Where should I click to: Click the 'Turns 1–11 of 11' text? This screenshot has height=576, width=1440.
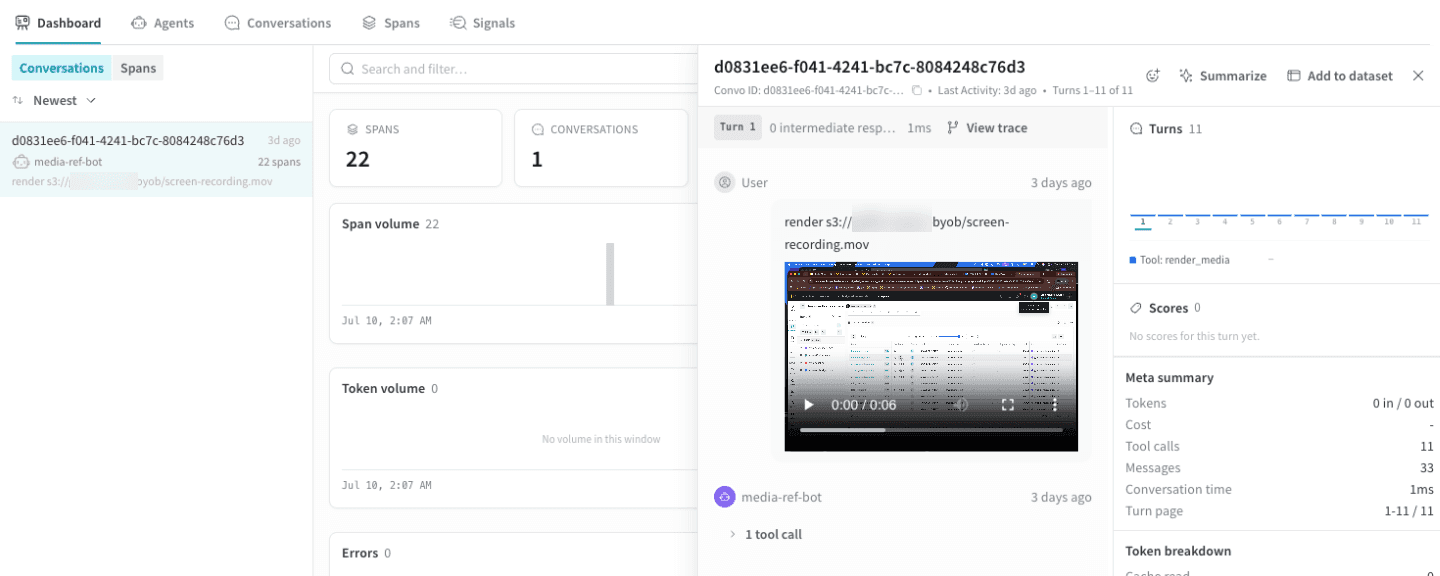1093,90
